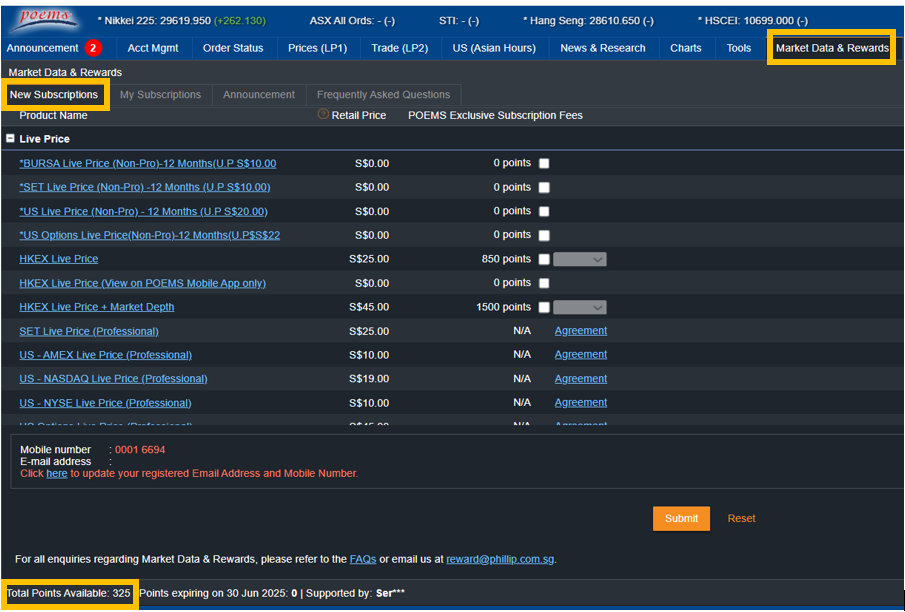Reset the subscription form

pos(741,518)
